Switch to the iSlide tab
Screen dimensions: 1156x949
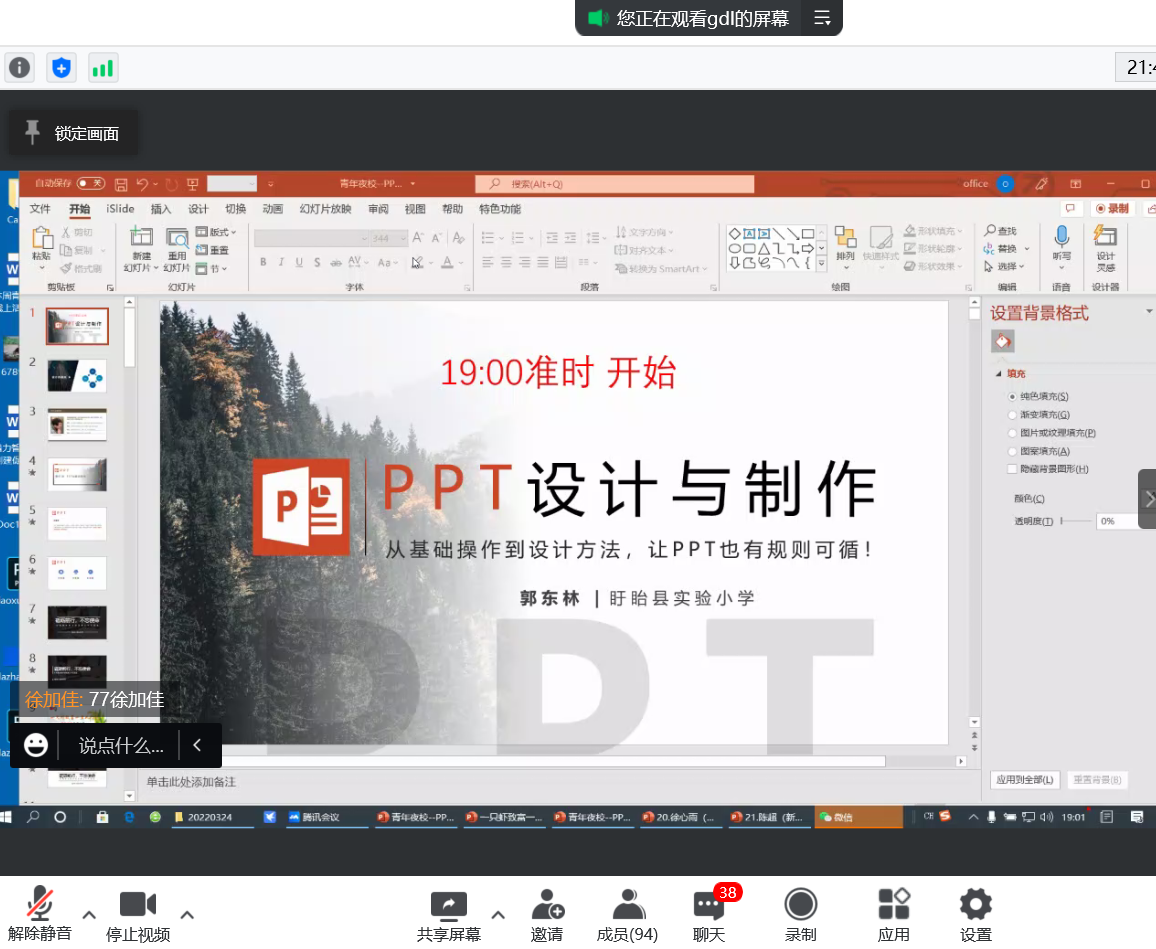tap(120, 209)
